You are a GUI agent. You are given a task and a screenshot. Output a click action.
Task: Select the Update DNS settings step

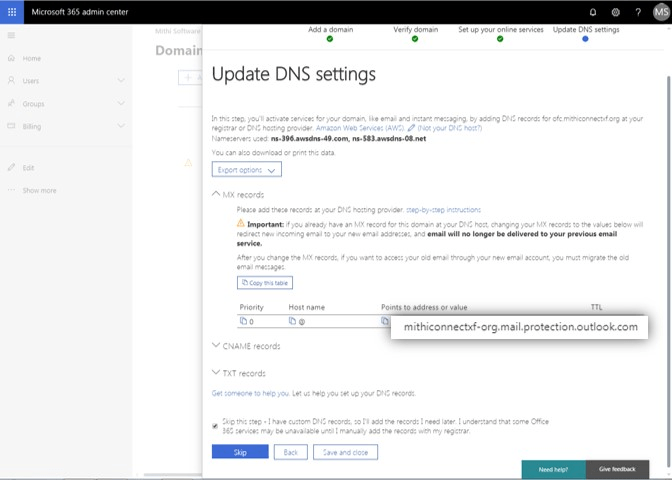click(585, 34)
